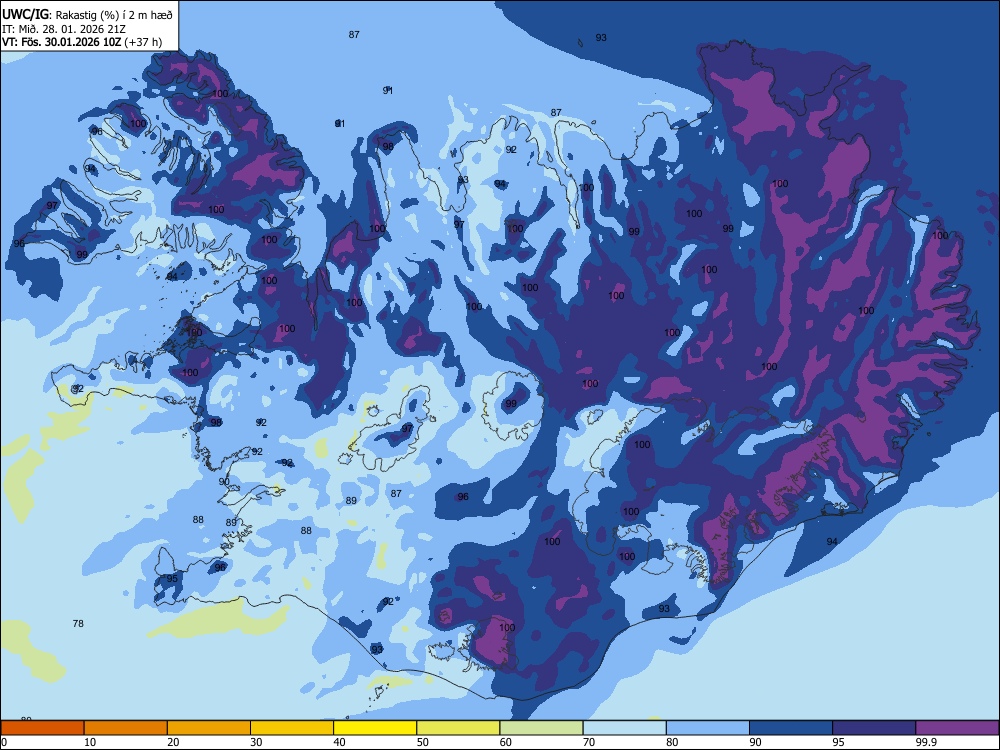Select the sky blue 80–90 legend swatch
Image resolution: width=1000 pixels, height=750 pixels.
(708, 728)
